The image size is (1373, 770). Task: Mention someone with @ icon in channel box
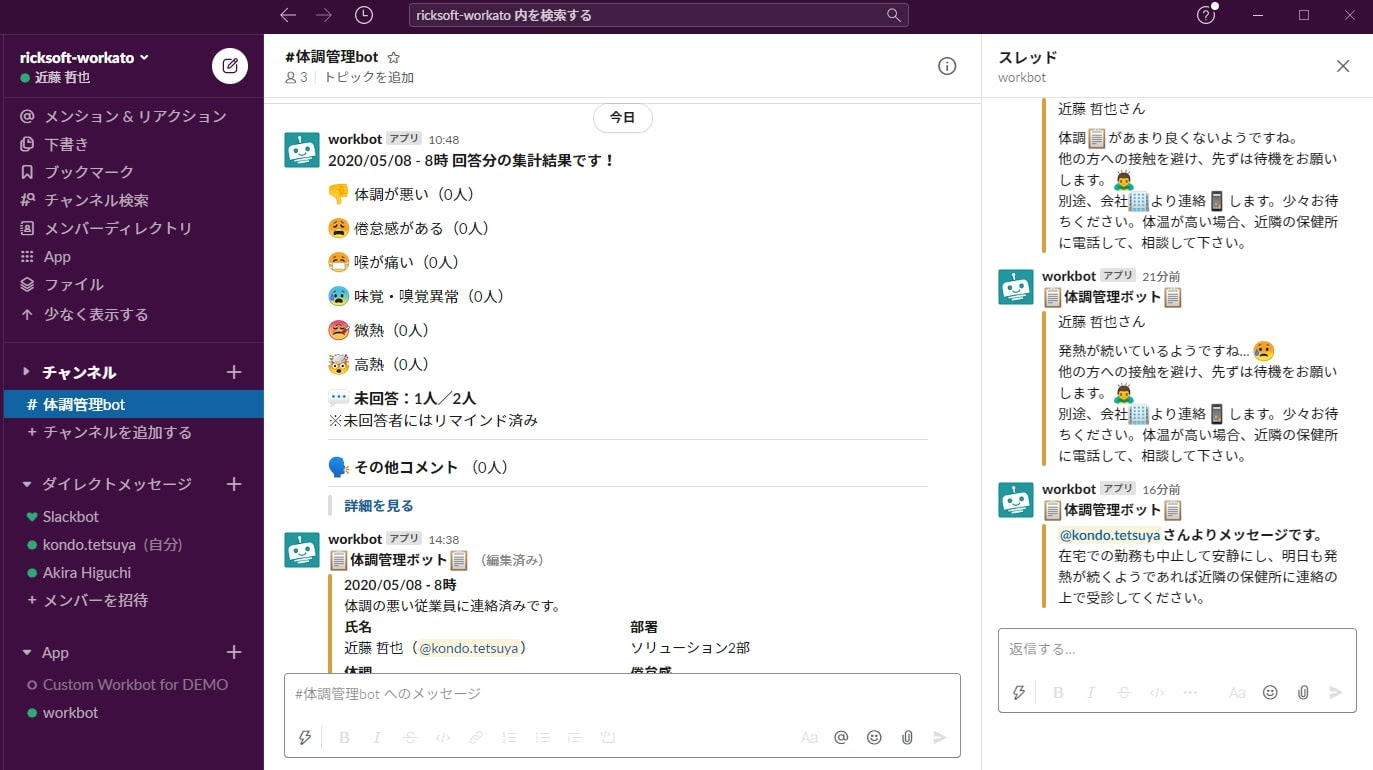coord(841,737)
